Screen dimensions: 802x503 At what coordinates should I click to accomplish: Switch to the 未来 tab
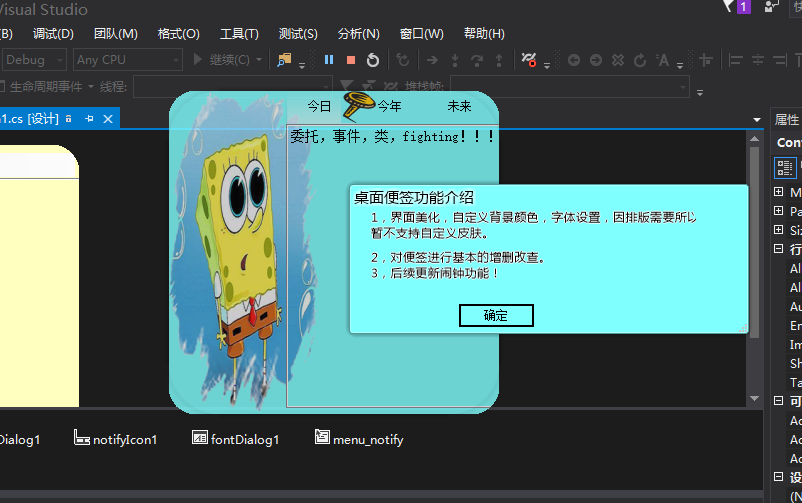pyautogui.click(x=459, y=106)
